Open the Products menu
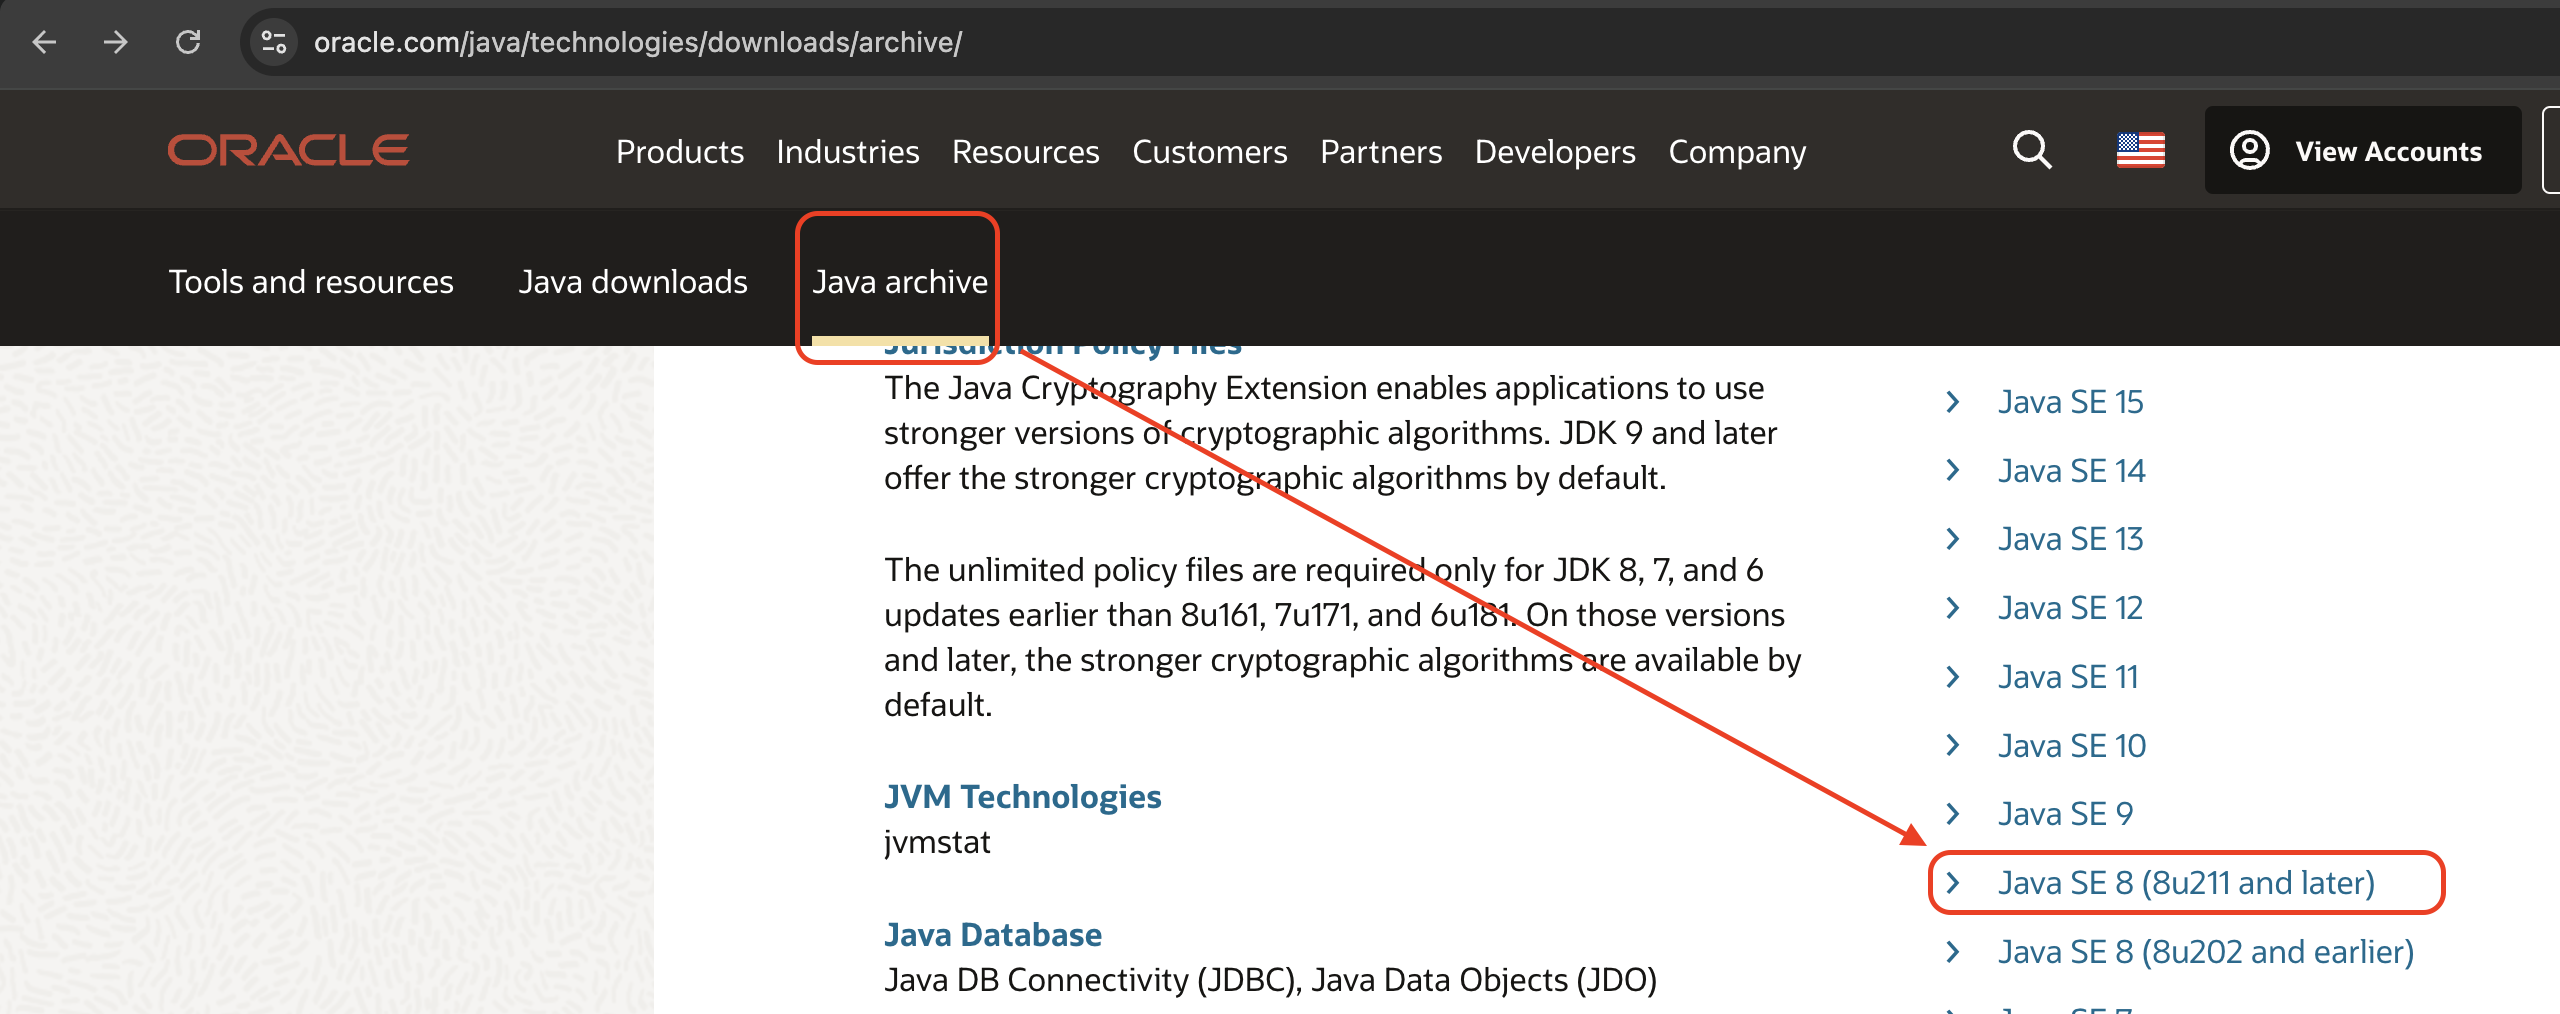 (x=679, y=152)
